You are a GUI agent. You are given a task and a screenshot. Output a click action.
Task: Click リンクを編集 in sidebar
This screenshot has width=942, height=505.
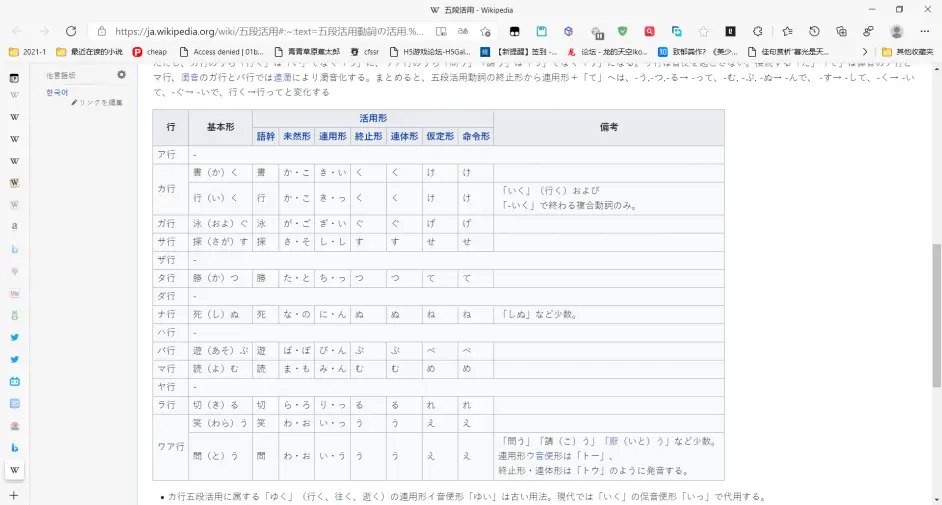tap(97, 103)
